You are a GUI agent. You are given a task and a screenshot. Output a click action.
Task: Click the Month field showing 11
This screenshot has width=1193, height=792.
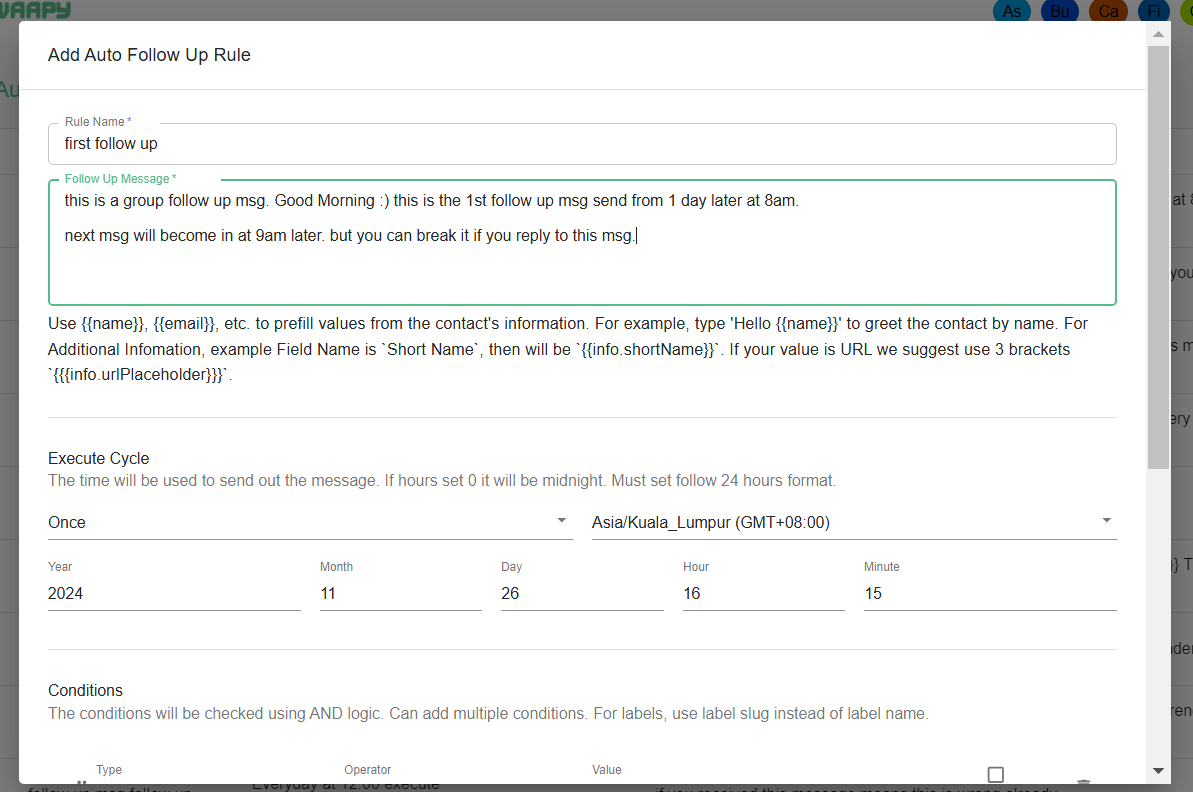[x=400, y=593]
